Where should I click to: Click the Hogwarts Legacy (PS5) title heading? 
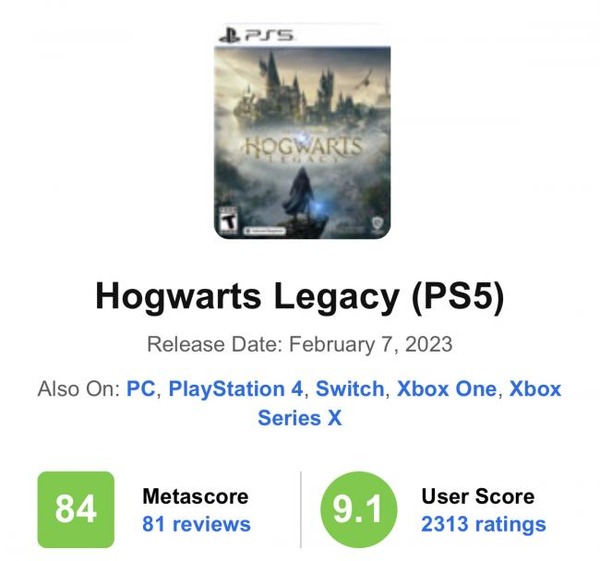[x=300, y=297]
